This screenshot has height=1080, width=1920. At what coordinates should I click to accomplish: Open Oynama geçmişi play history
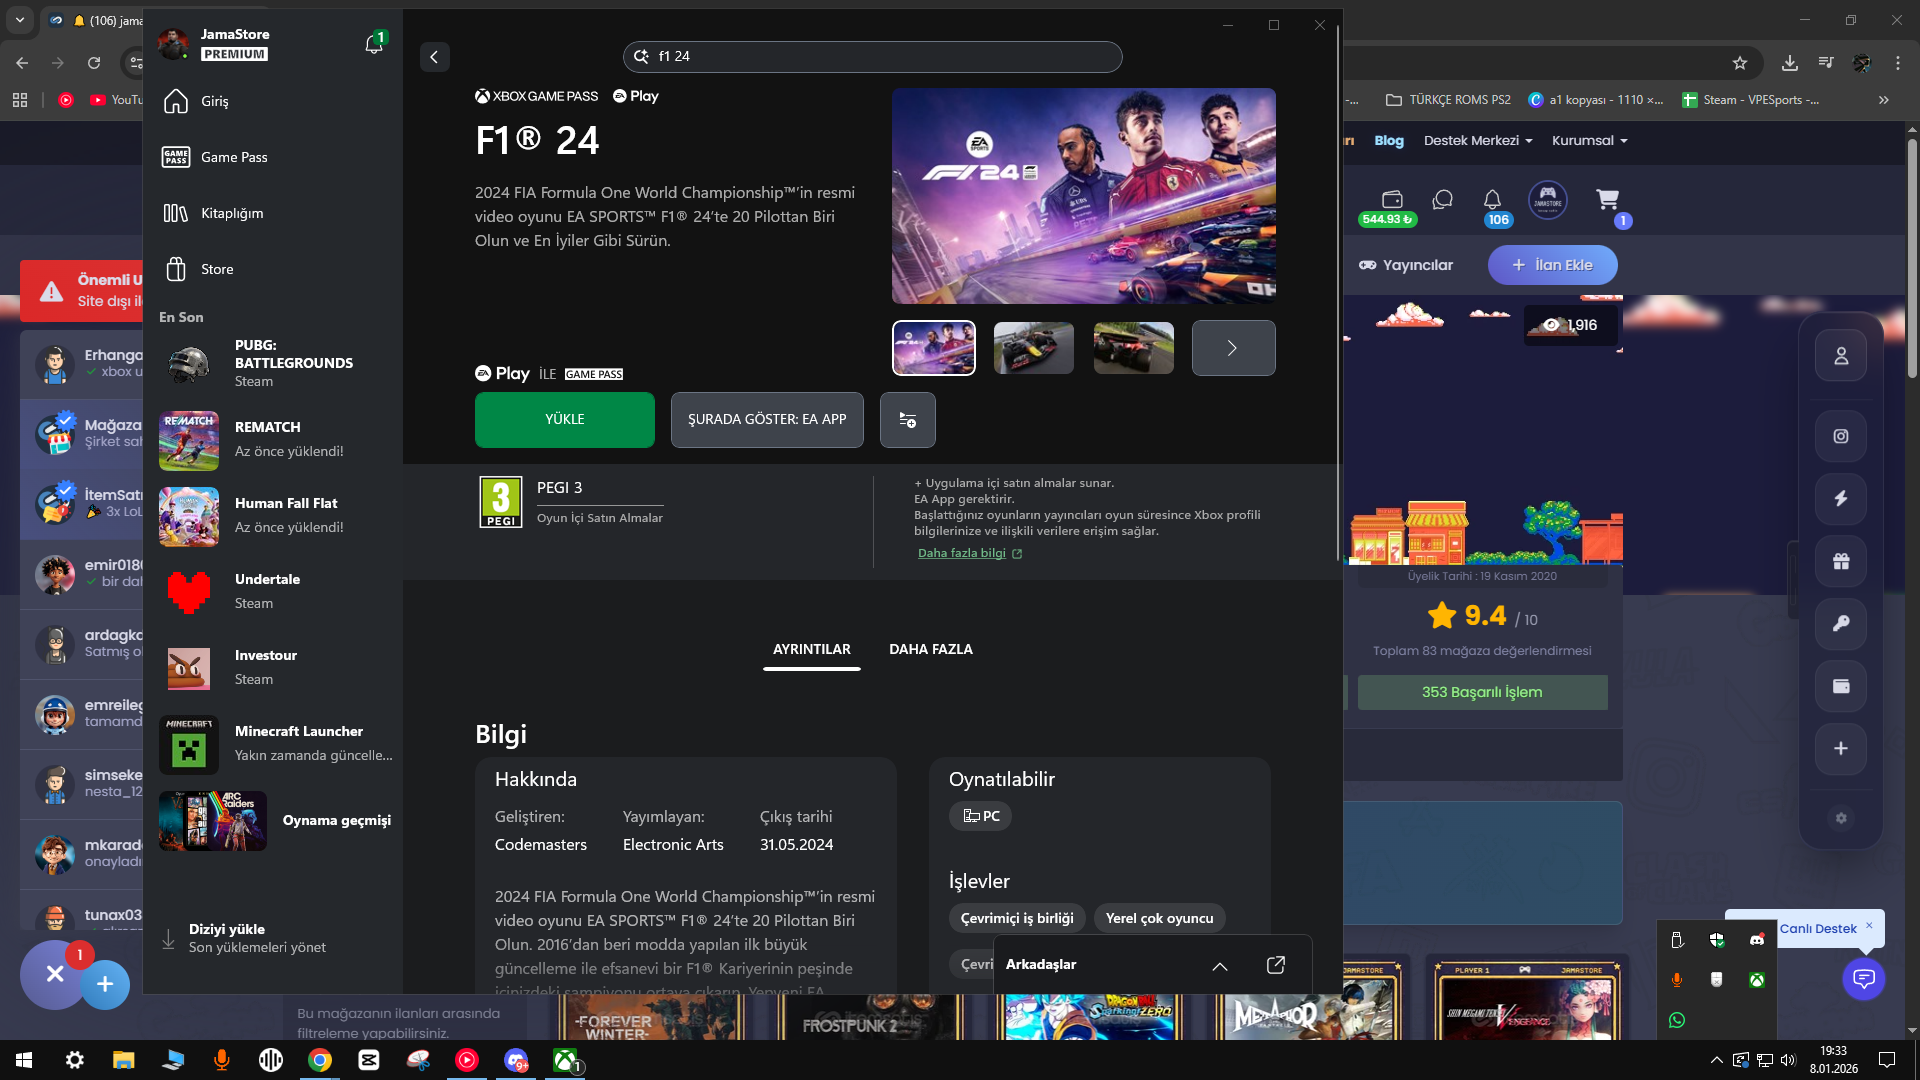pyautogui.click(x=273, y=821)
